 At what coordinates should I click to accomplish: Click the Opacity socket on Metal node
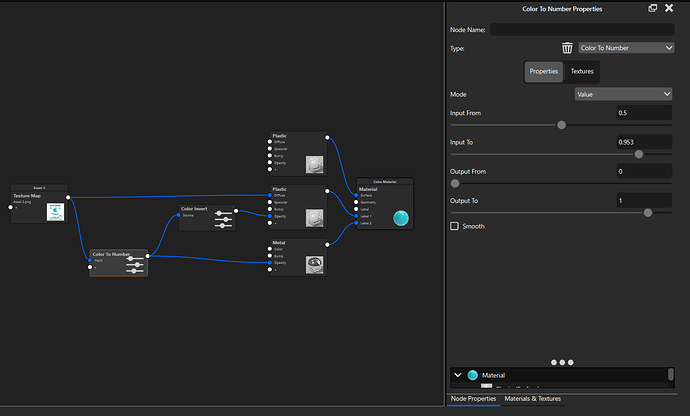[x=270, y=263]
